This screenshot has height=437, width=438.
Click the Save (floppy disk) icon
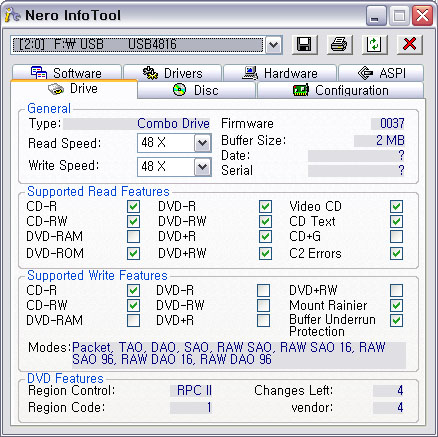tap(305, 44)
